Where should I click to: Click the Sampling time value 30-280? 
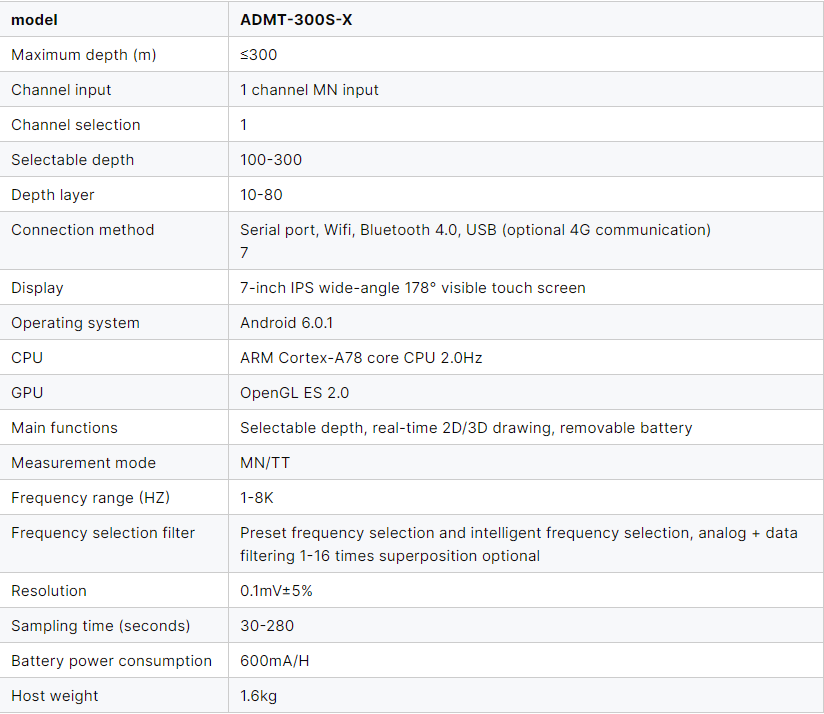[267, 626]
